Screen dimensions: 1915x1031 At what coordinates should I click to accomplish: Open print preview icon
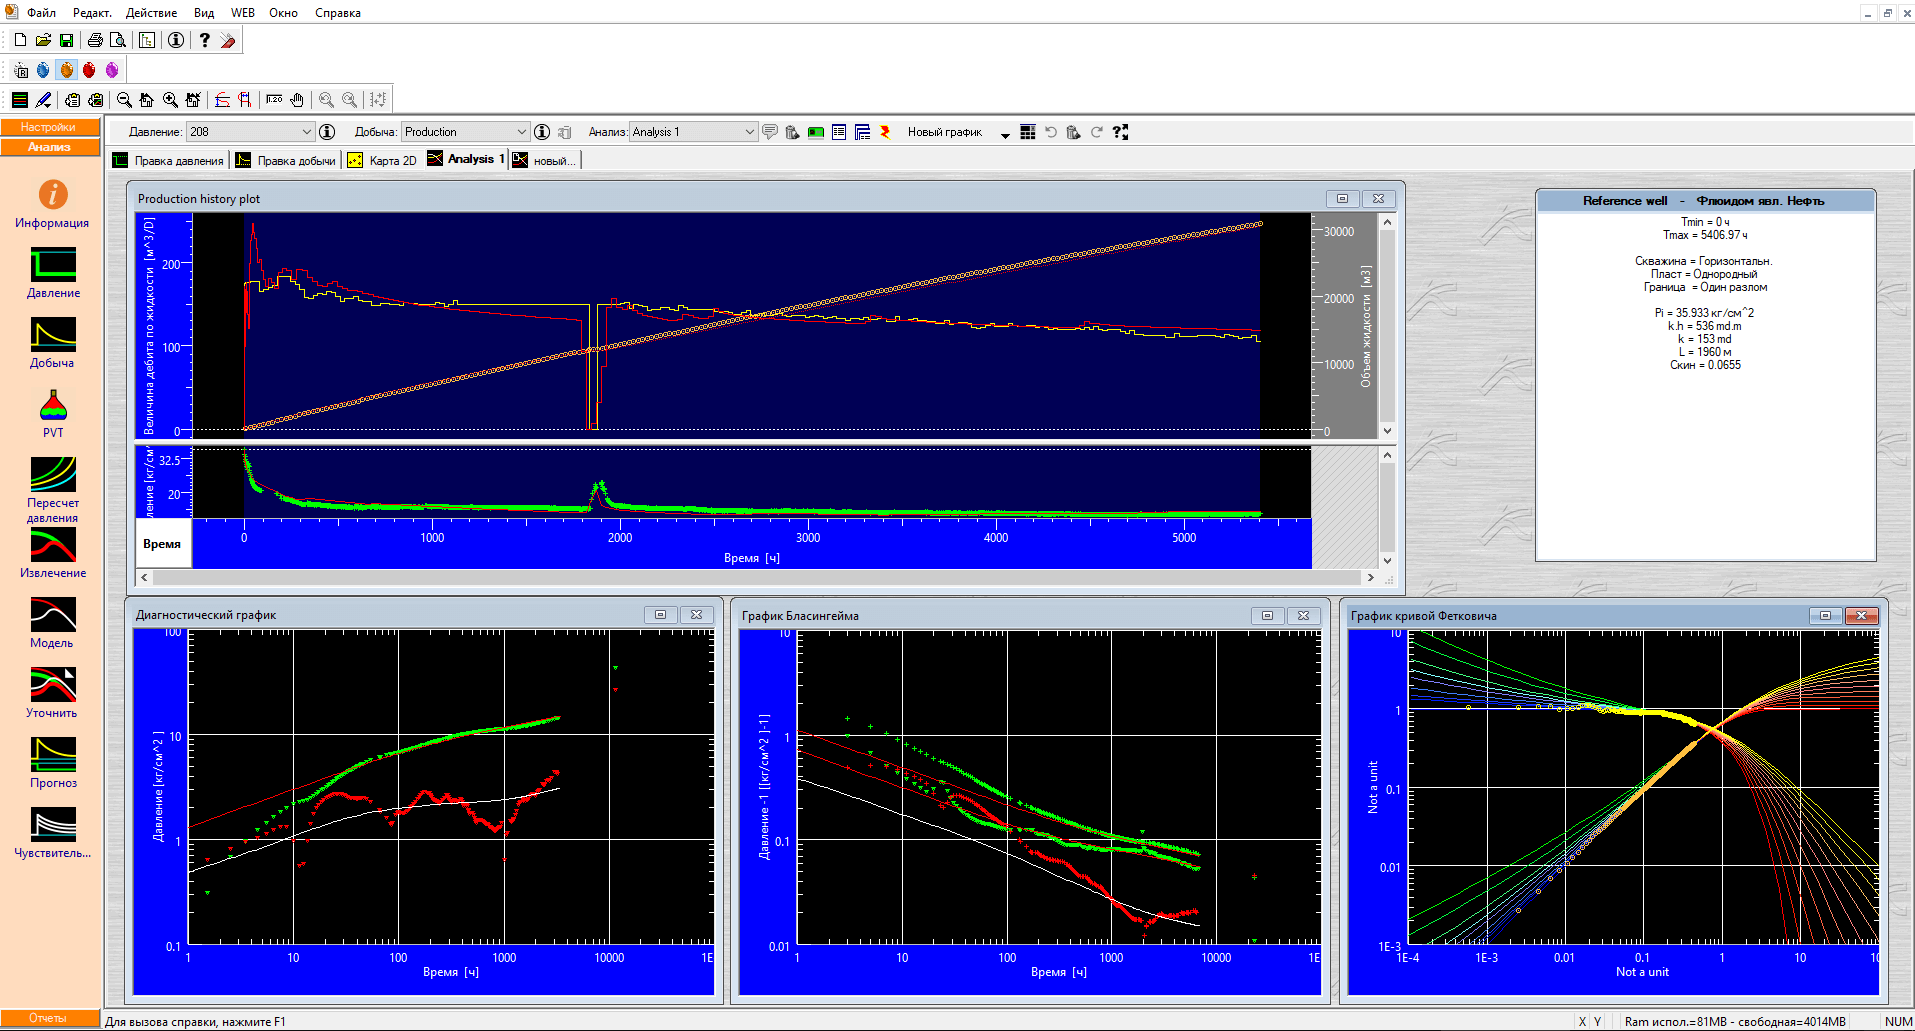118,40
